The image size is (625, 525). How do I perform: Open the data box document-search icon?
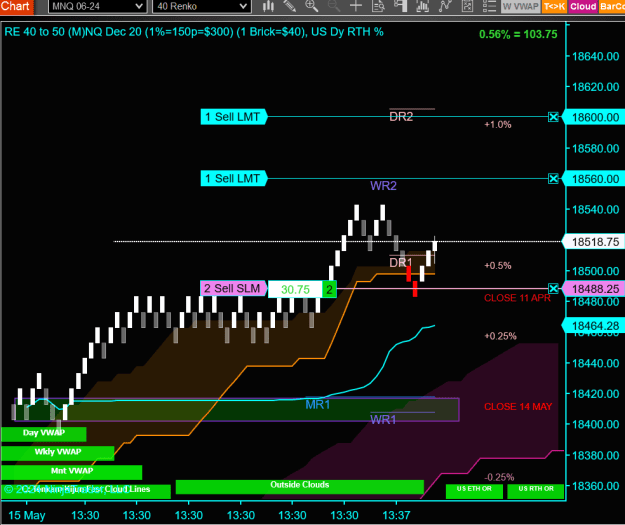point(378,6)
